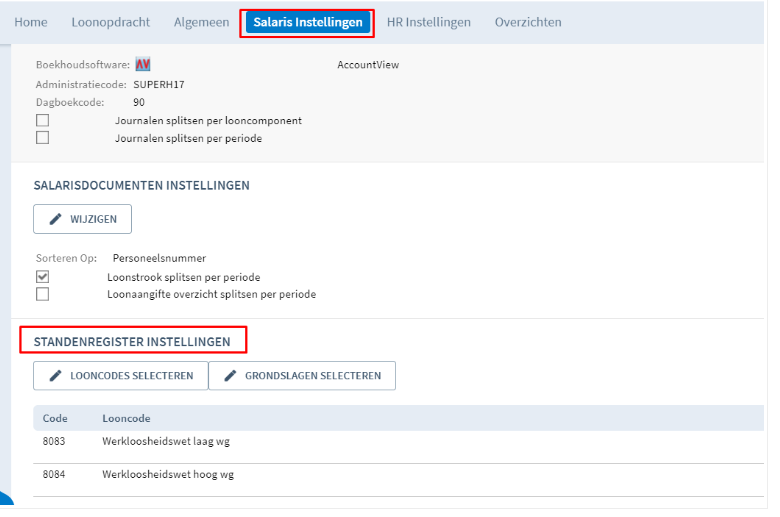This screenshot has width=780, height=517.
Task: Uncheck Loonstrook splitsen per periode
Action: 42,277
